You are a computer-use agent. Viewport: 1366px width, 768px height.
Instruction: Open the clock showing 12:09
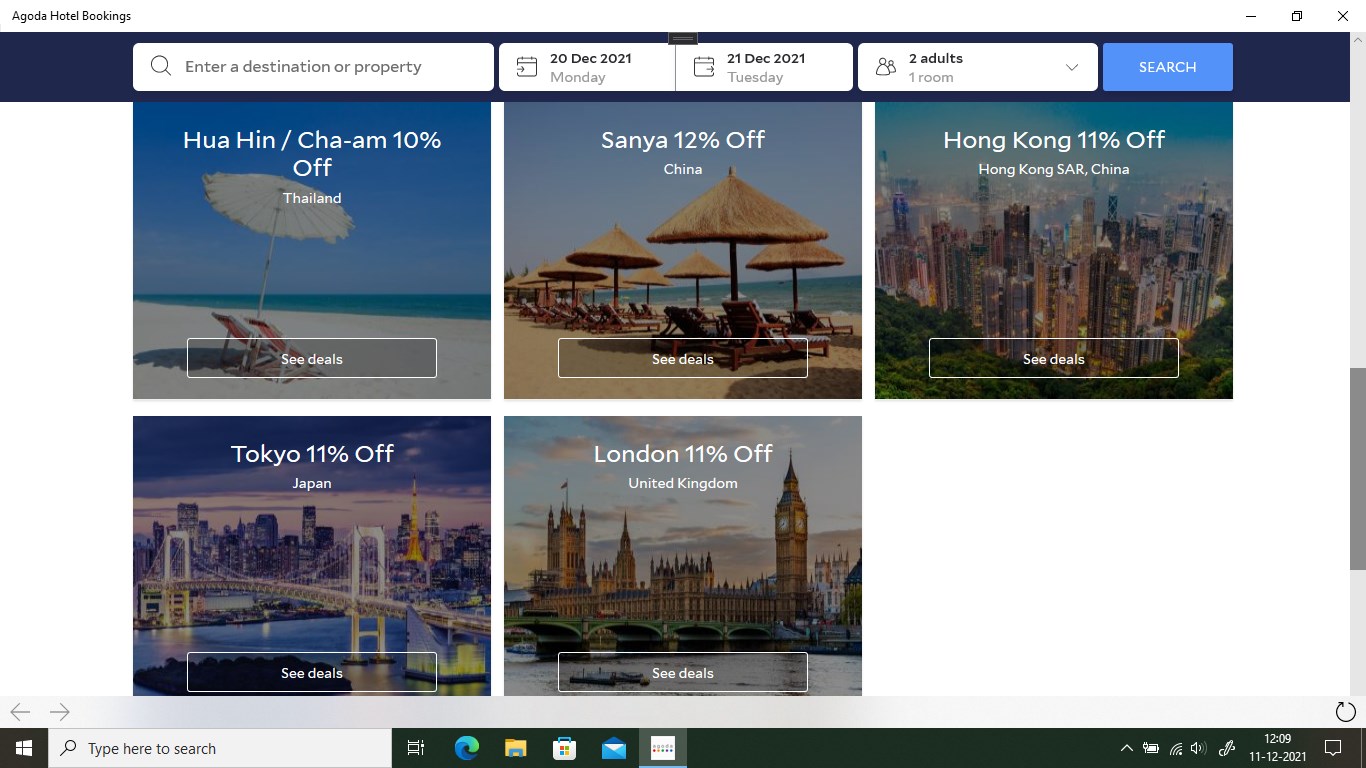click(1277, 748)
